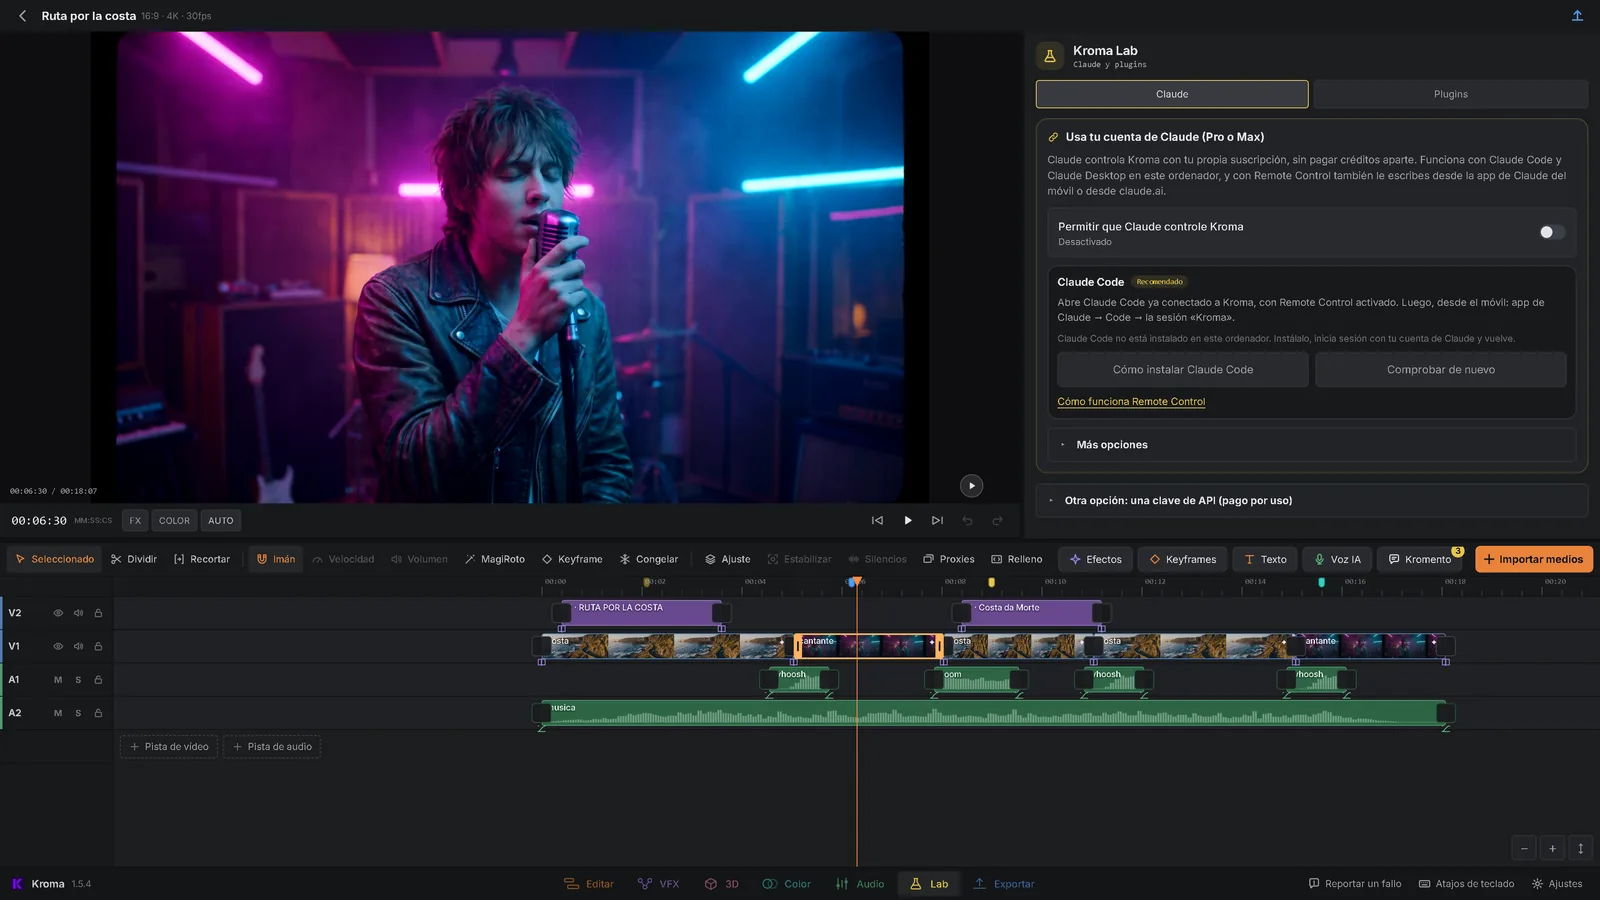1600x900 pixels.
Task: Open the Color workspace tab
Action: point(787,884)
